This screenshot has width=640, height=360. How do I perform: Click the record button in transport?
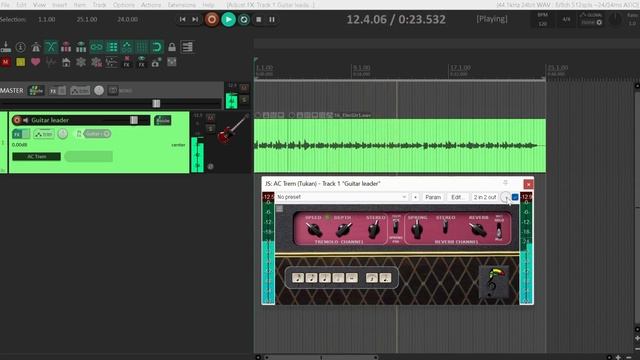(x=211, y=19)
